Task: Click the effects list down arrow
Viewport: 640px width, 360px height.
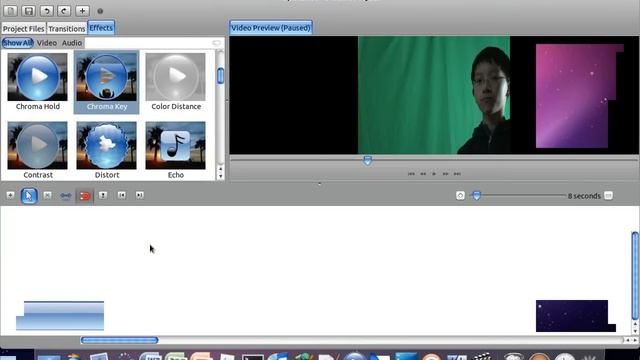Action: coord(220,176)
